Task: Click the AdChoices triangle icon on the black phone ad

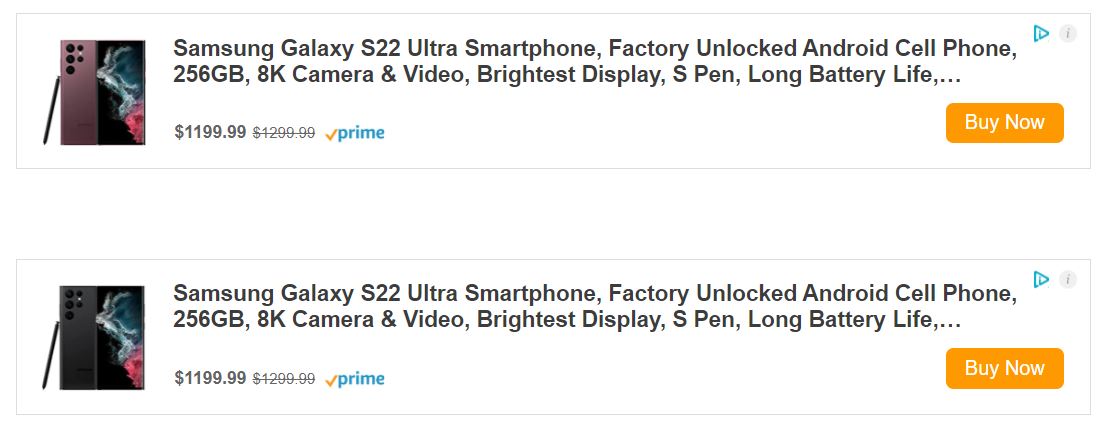Action: [1041, 279]
